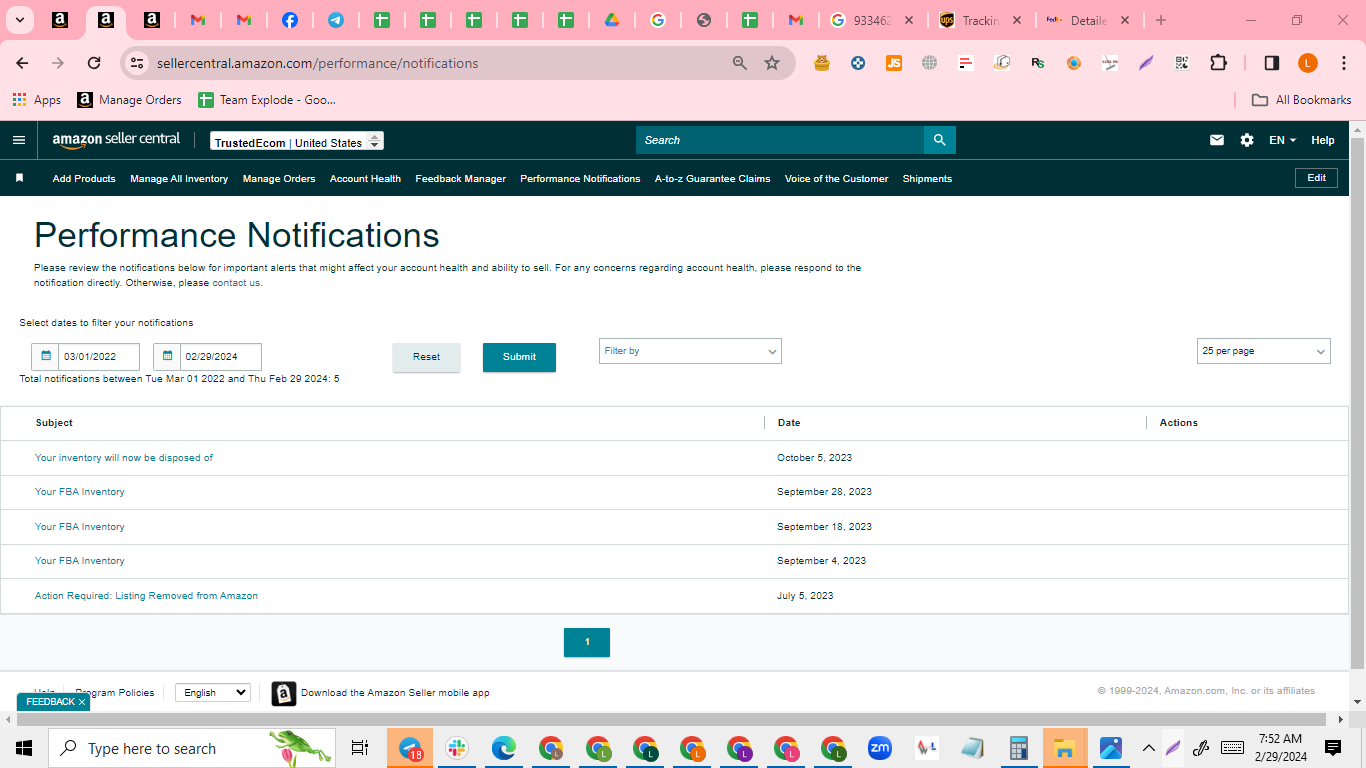1366x768 pixels.
Task: Click the Seller Central search field
Action: (780, 140)
